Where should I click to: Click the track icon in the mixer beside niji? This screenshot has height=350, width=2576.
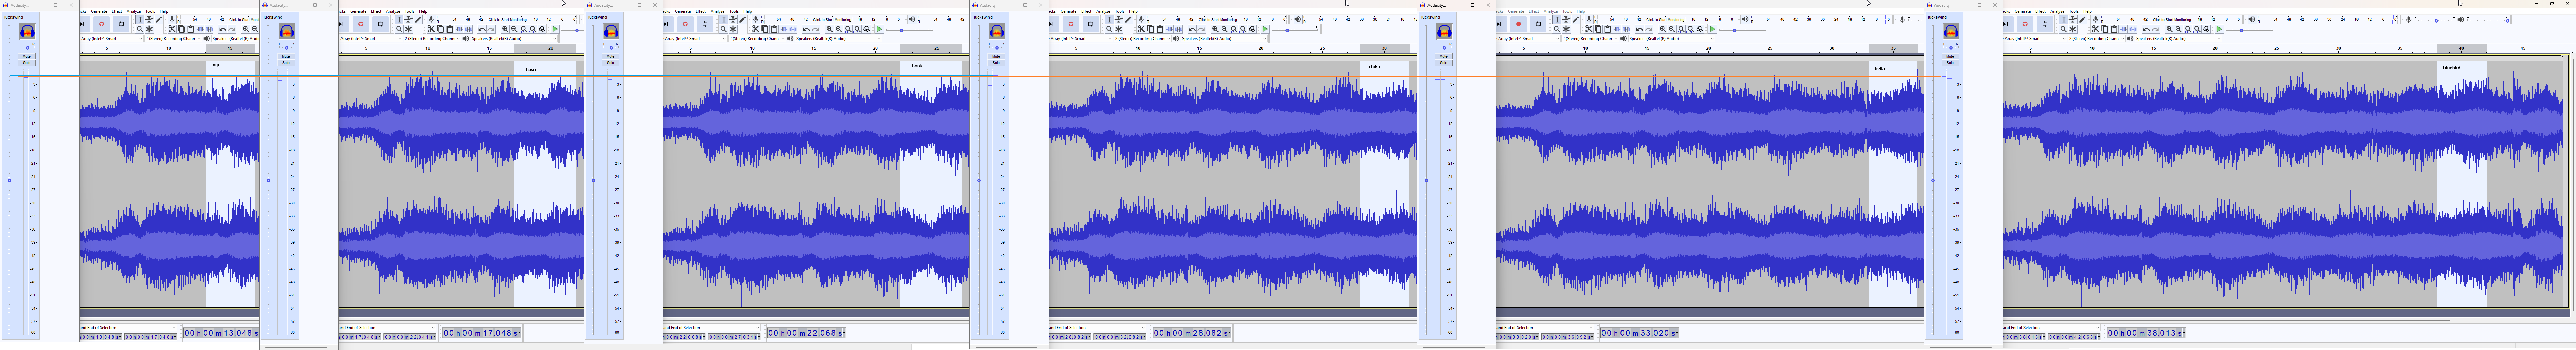(x=27, y=32)
